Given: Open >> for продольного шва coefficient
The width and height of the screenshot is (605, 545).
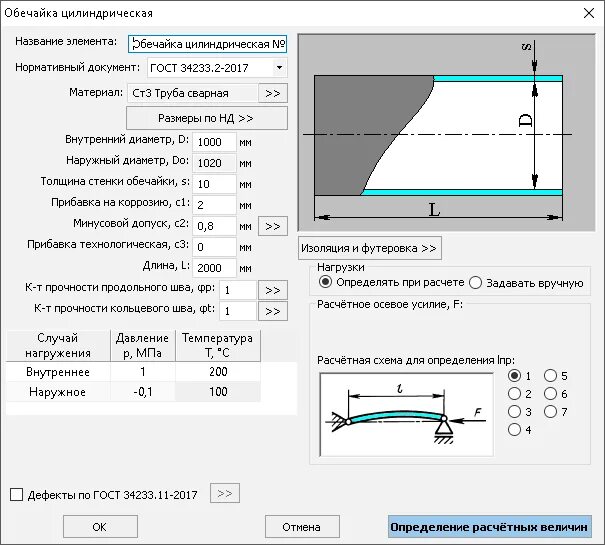Looking at the screenshot, I should (x=273, y=290).
